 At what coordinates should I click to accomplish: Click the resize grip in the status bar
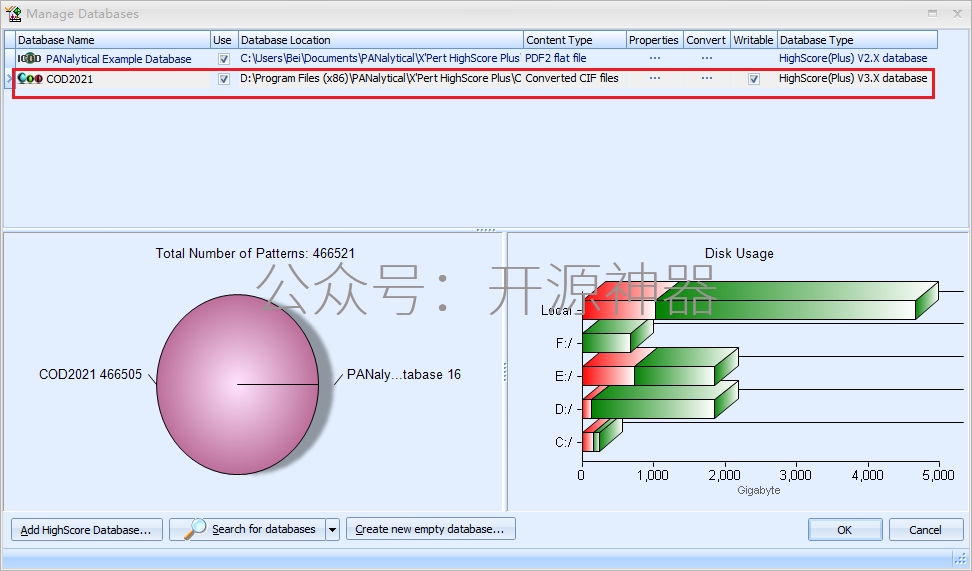point(960,559)
